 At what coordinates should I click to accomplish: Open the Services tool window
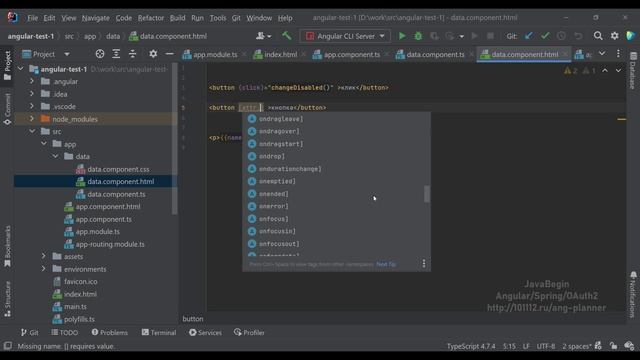click(x=205, y=333)
